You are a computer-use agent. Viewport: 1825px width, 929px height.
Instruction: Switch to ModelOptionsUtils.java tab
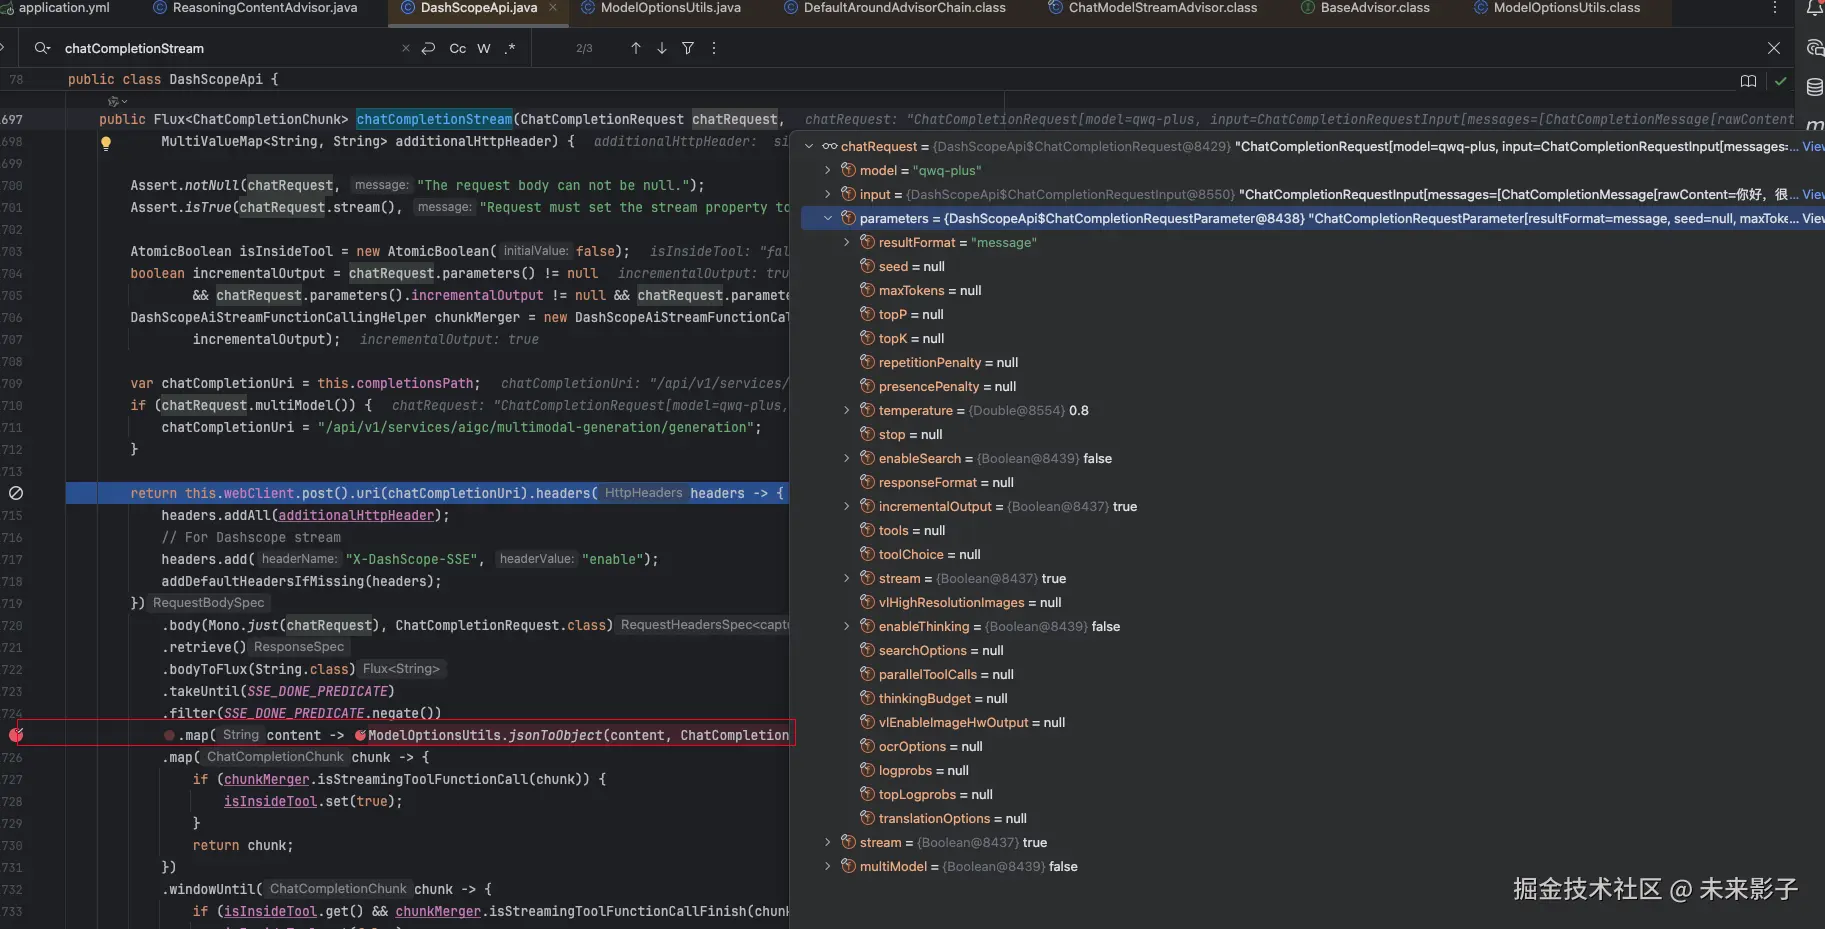[670, 8]
